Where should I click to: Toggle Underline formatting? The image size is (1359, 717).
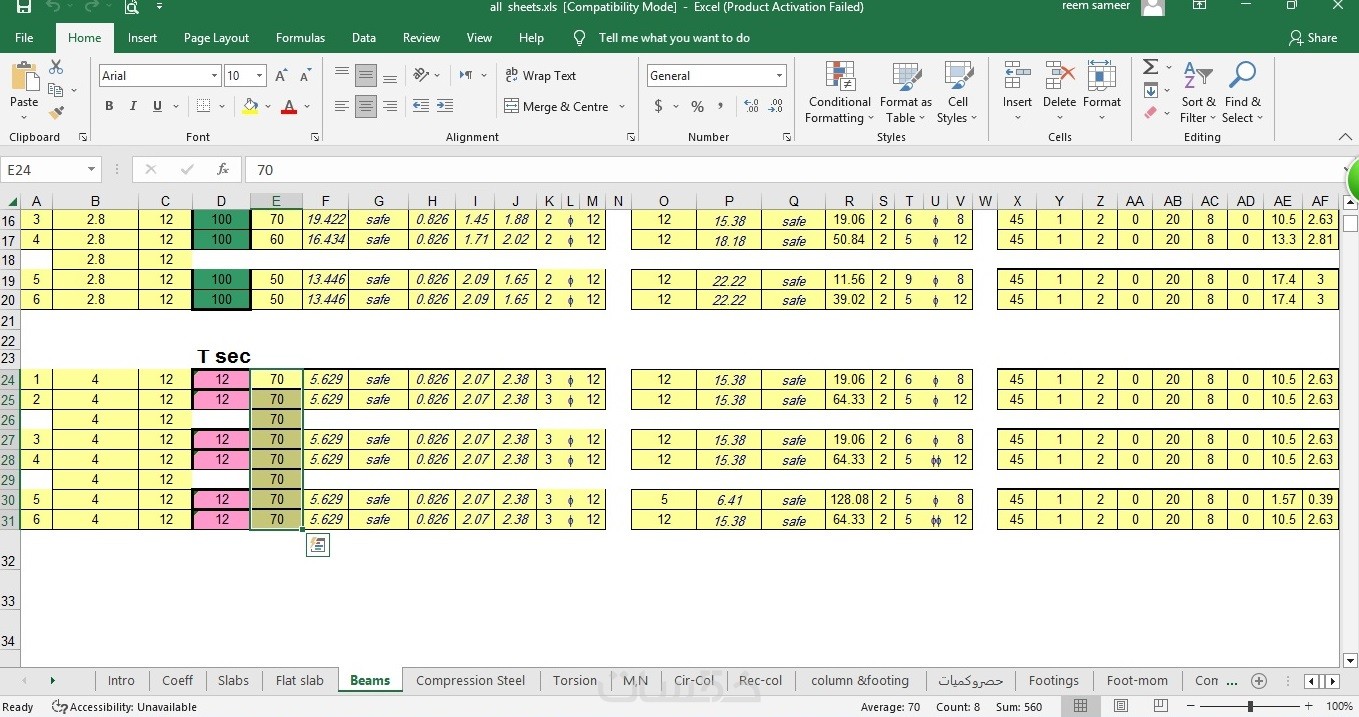tap(157, 106)
